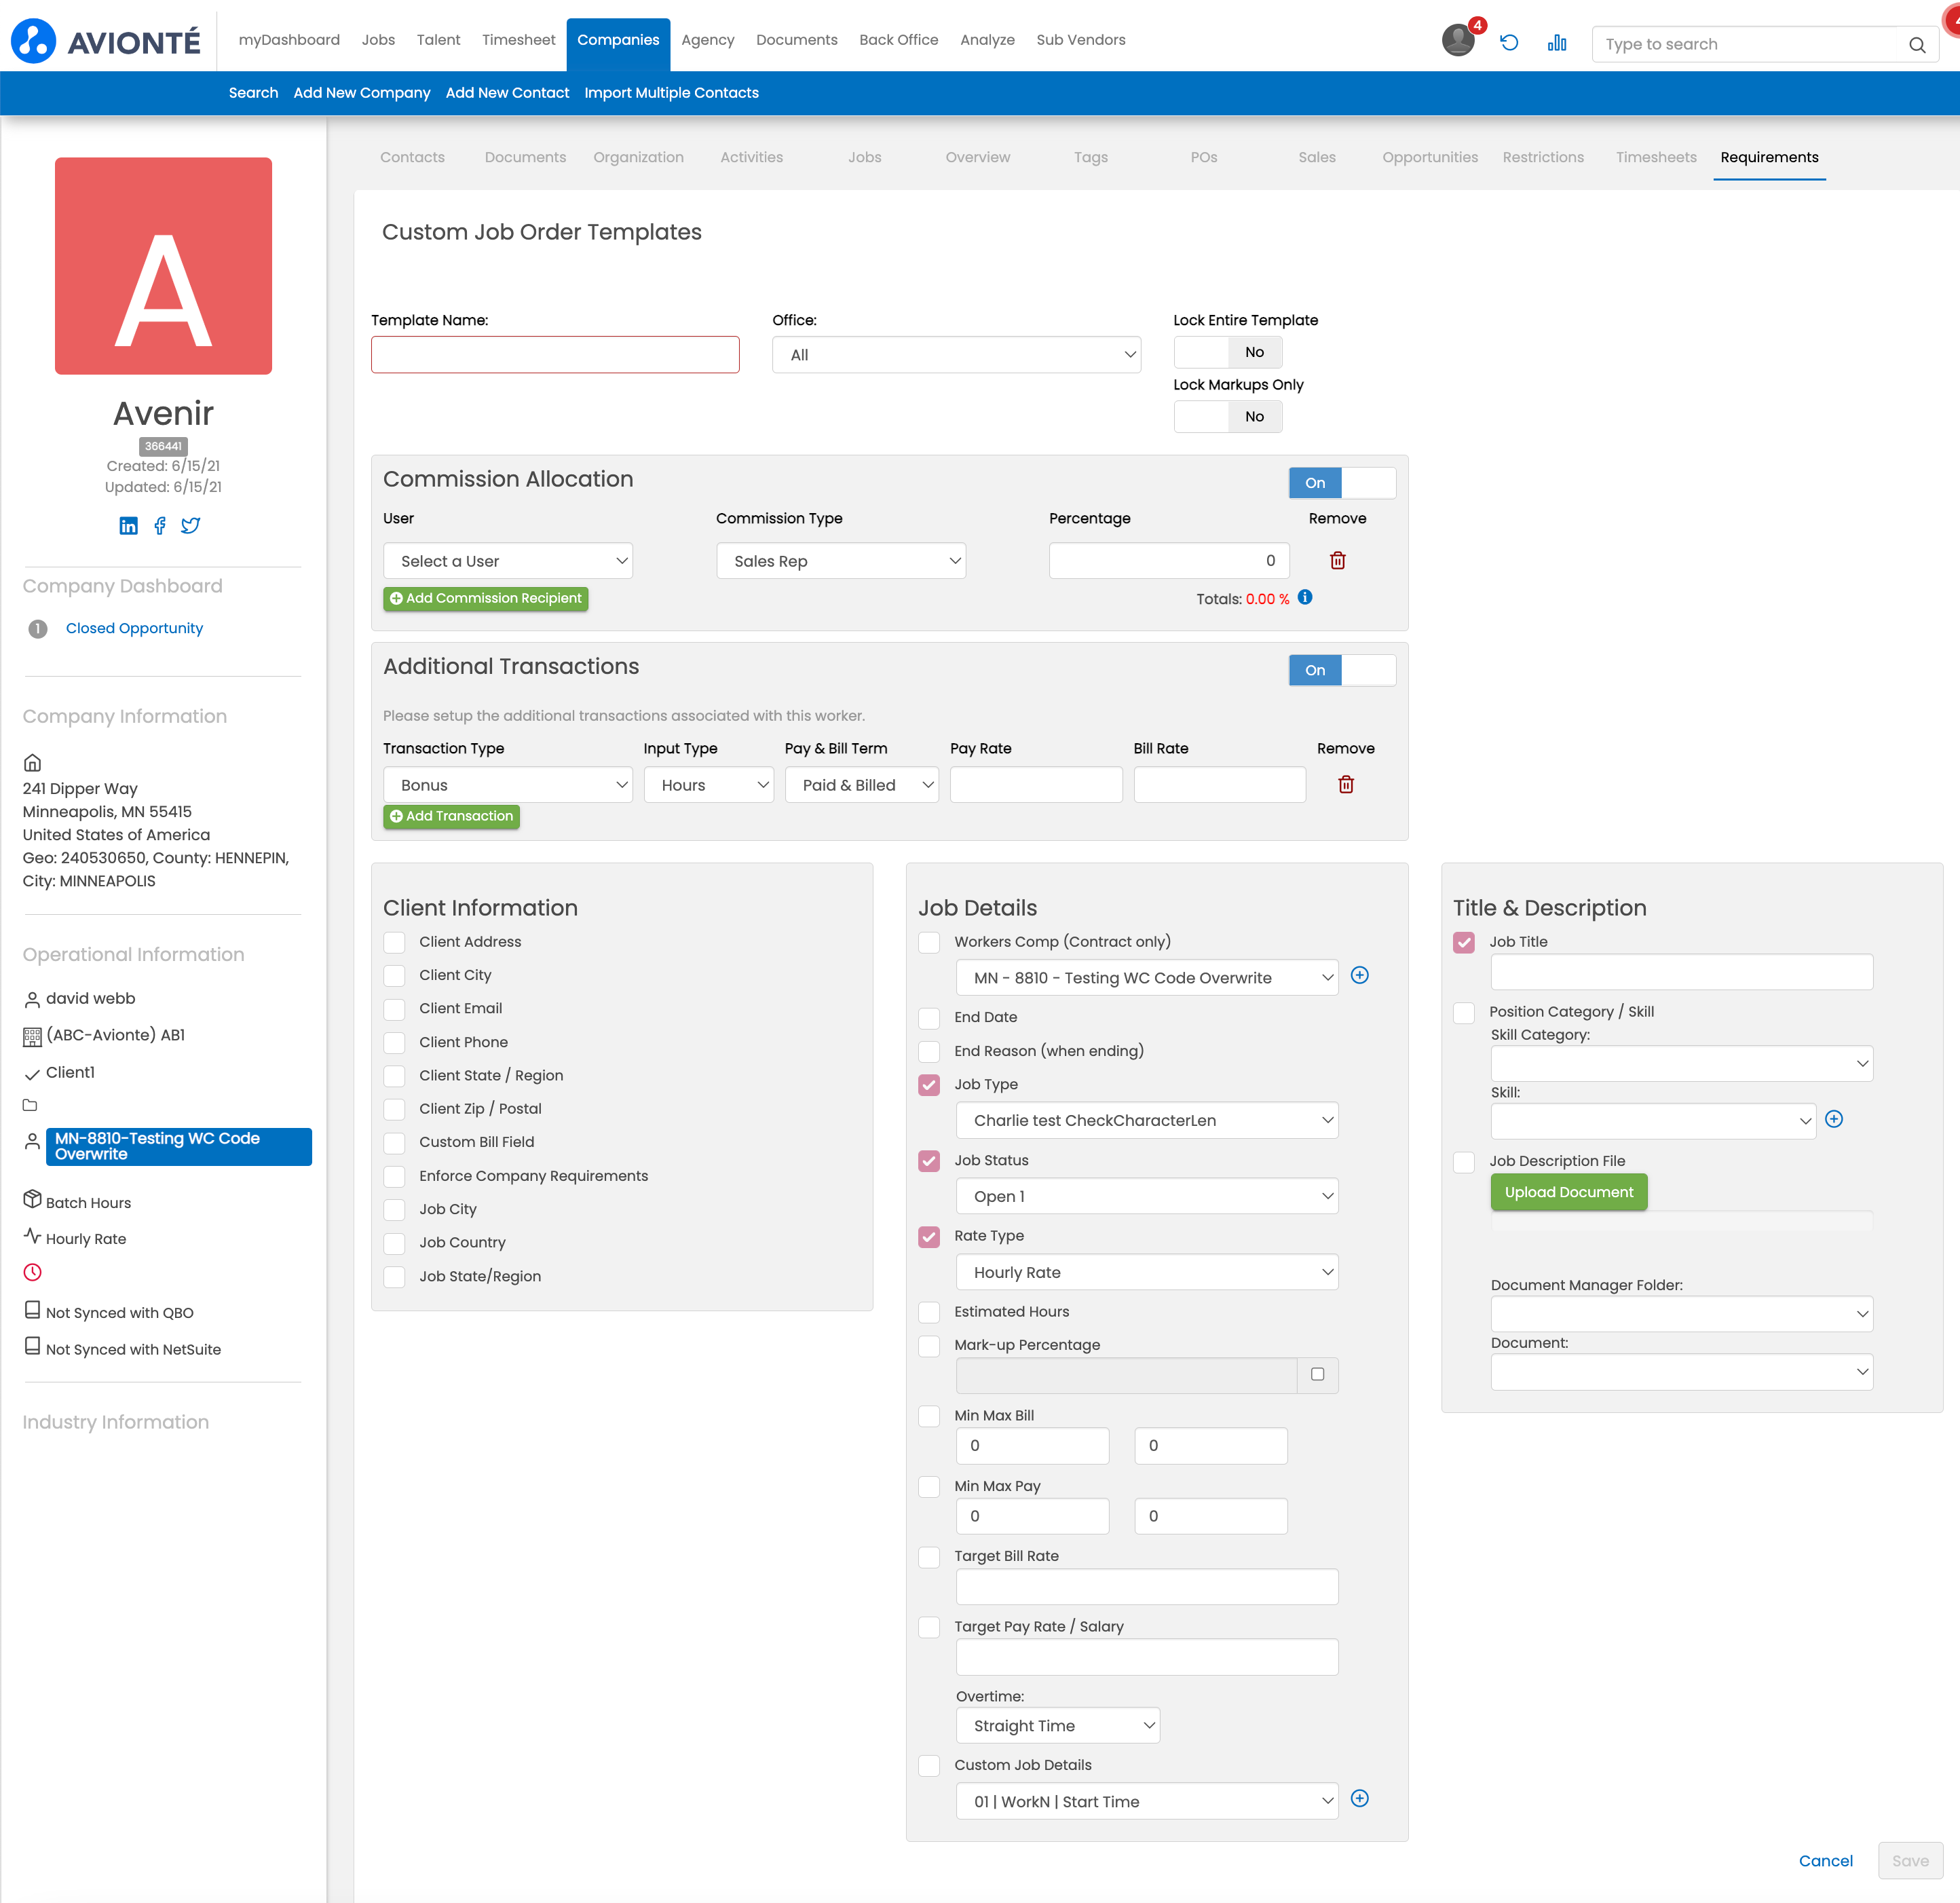Viewport: 1960px width, 1903px height.
Task: Open the Back Office menu
Action: click(898, 40)
